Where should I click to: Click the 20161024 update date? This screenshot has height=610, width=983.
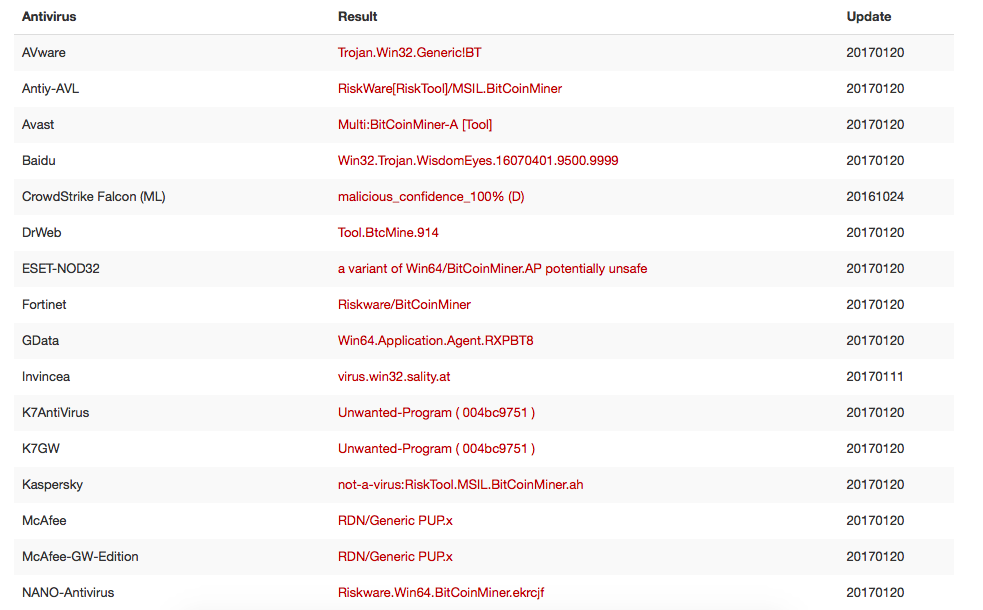pos(875,197)
